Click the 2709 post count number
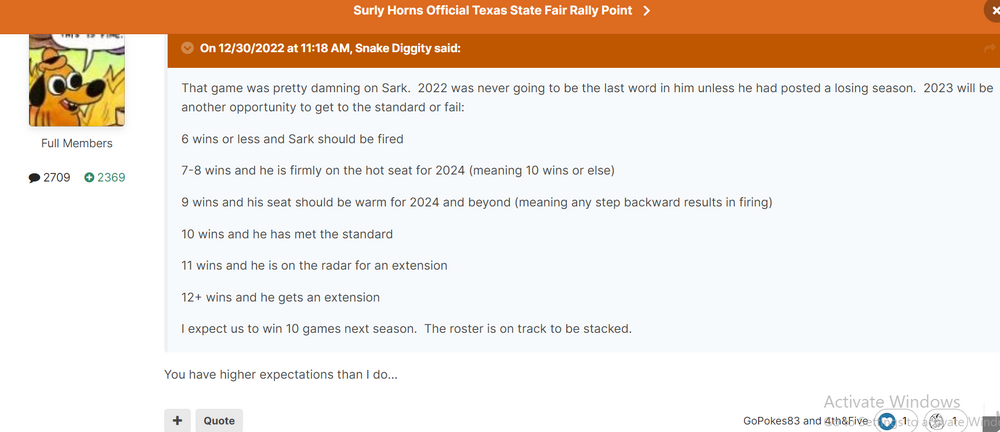The height and width of the screenshot is (432, 1000). click(57, 178)
